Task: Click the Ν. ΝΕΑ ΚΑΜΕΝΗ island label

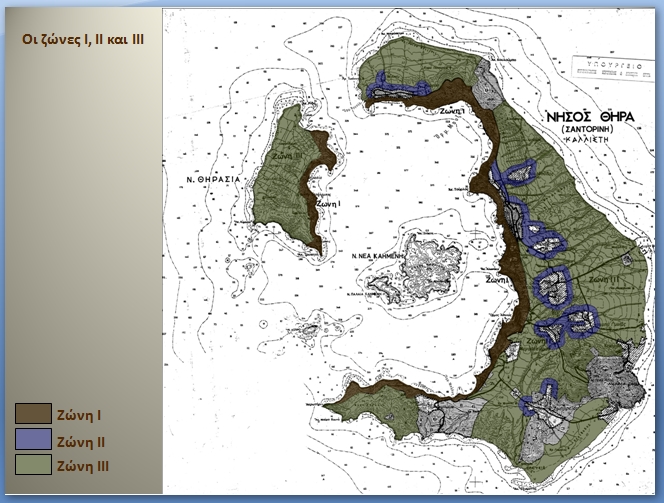Action: pyautogui.click(x=378, y=256)
